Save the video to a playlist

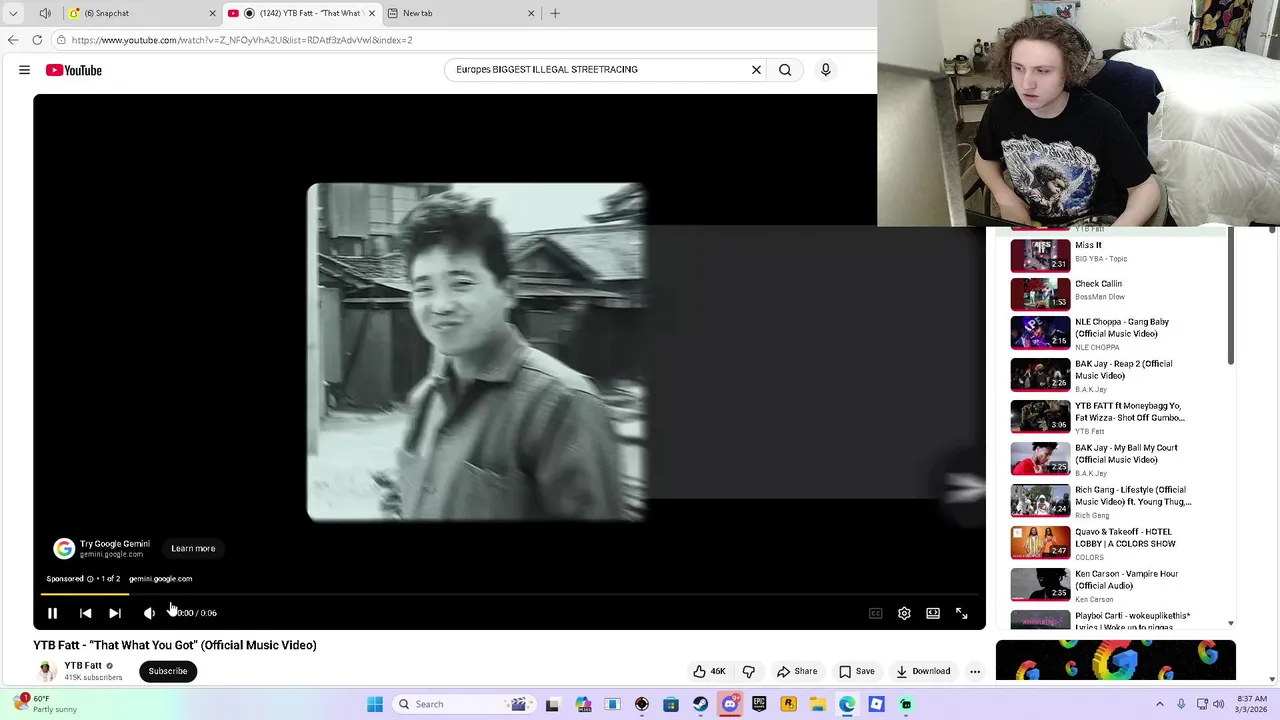coord(857,671)
